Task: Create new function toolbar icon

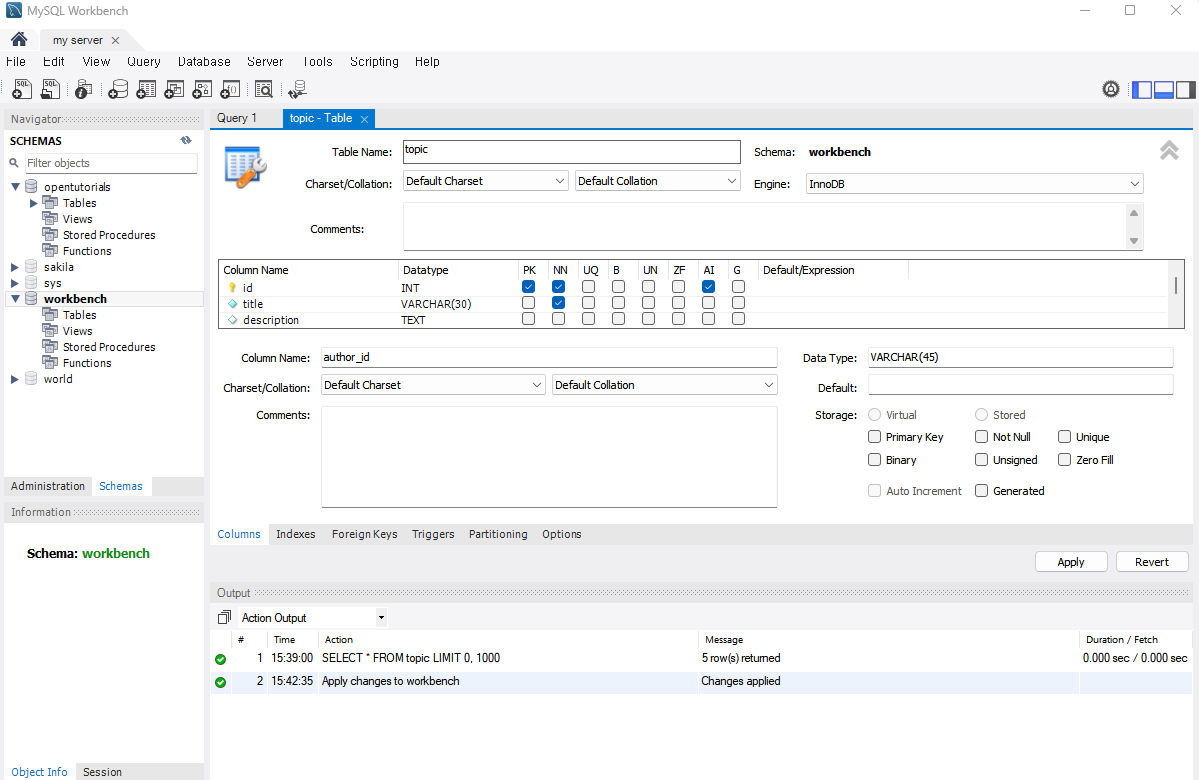Action: [x=230, y=89]
